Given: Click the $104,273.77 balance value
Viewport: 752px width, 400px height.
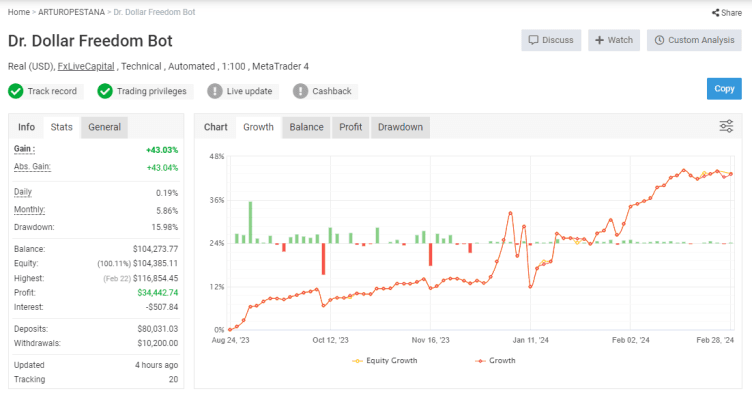Looking at the screenshot, I should point(155,249).
